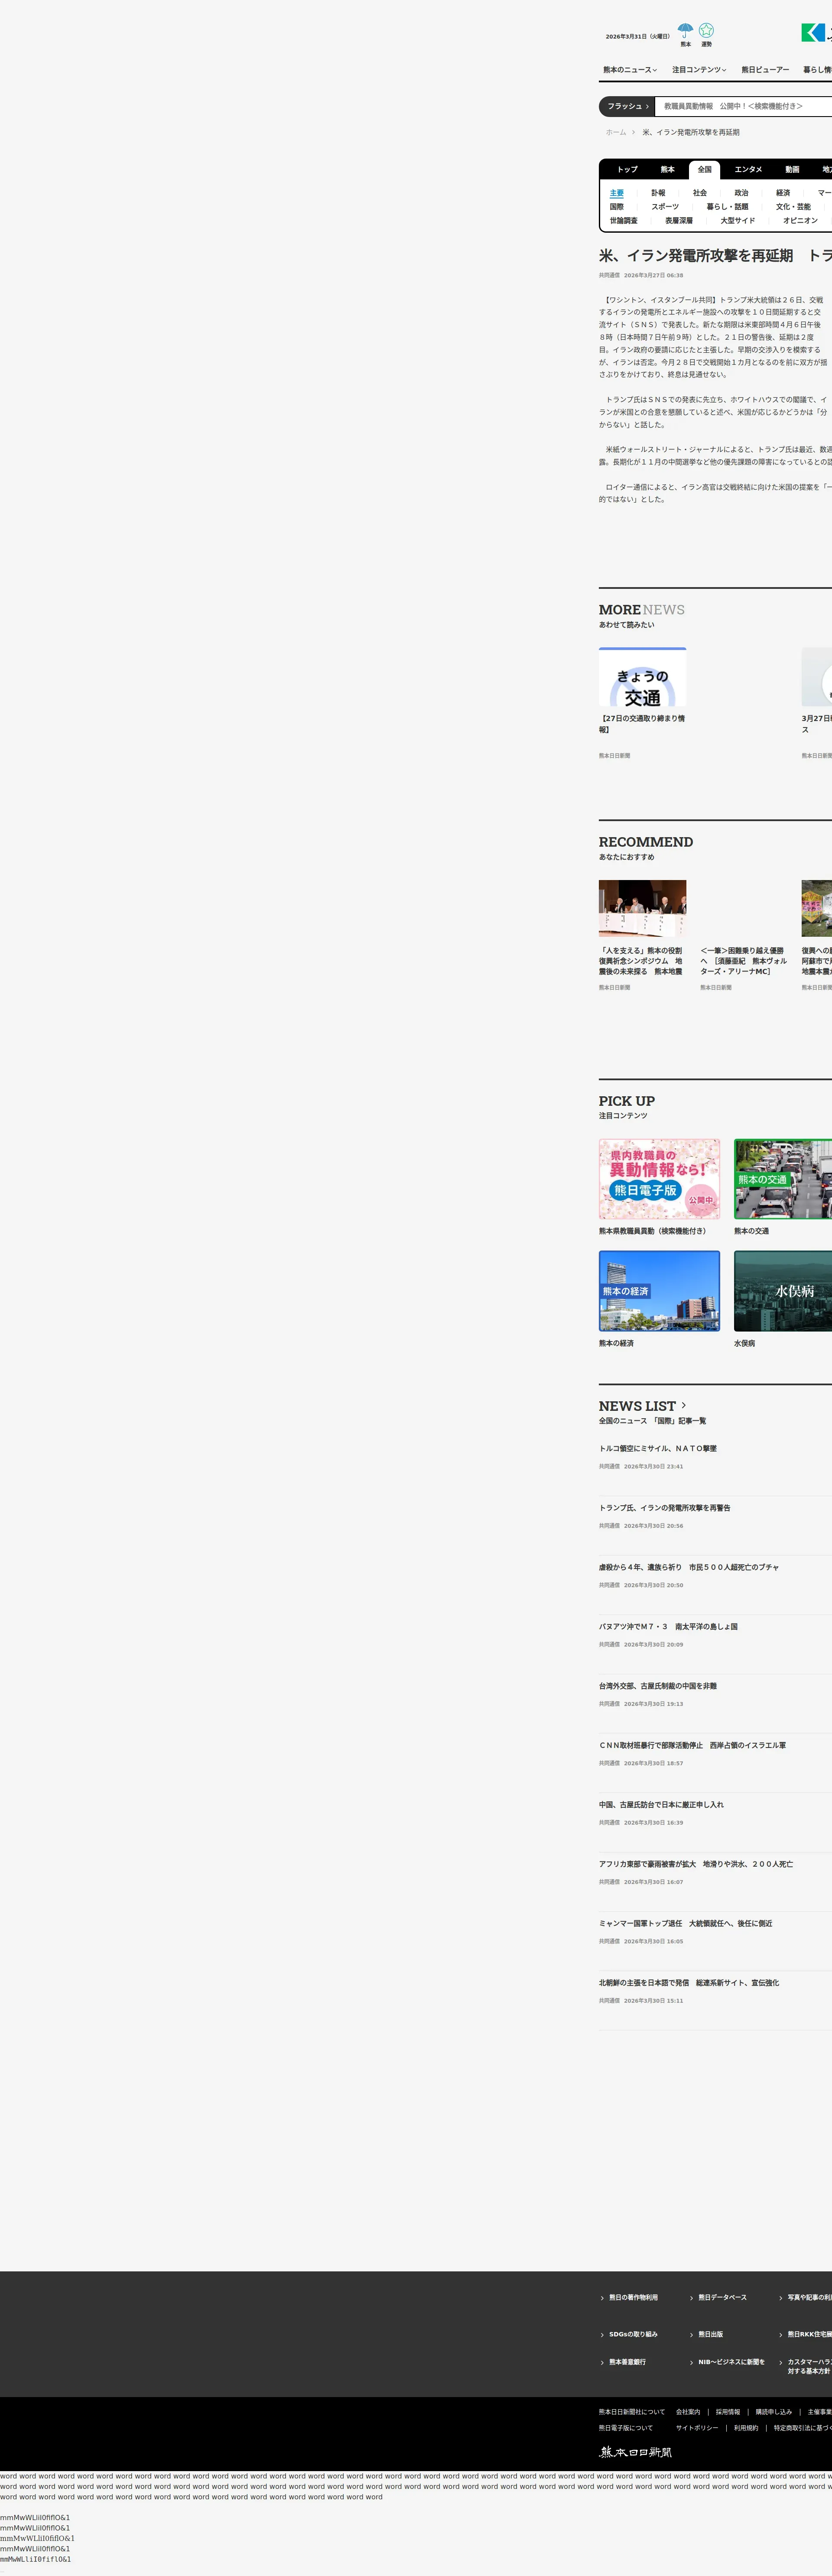
Task: Click the 熊本の経済 pick-up banner
Action: 659,1291
